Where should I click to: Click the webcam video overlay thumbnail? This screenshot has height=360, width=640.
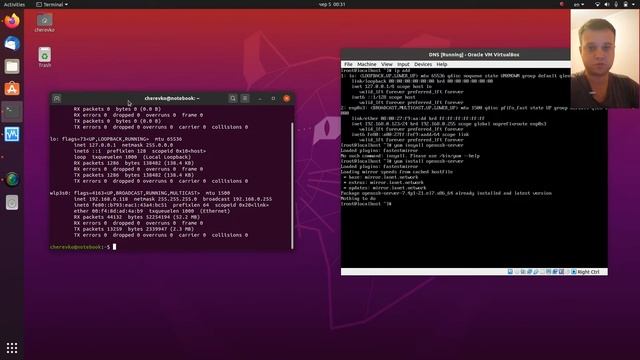coord(605,59)
